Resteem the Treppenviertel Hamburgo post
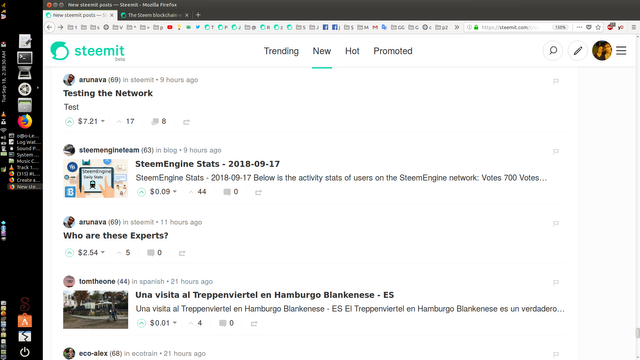 click(x=253, y=323)
